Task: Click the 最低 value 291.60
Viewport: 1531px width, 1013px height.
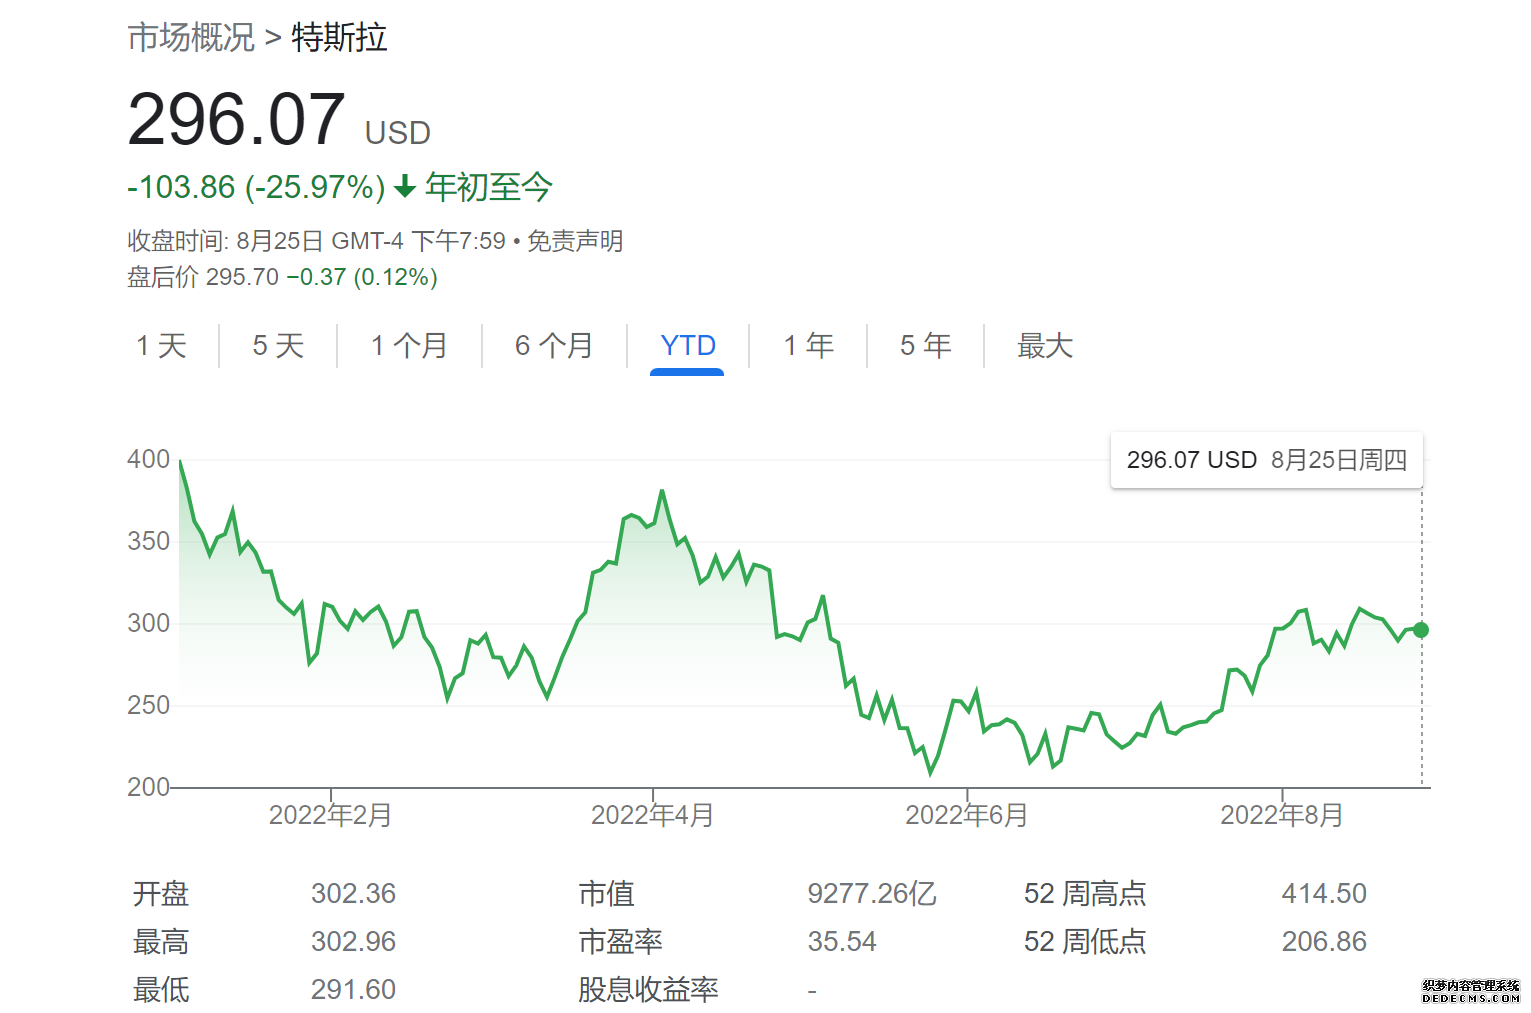Action: pos(353,989)
